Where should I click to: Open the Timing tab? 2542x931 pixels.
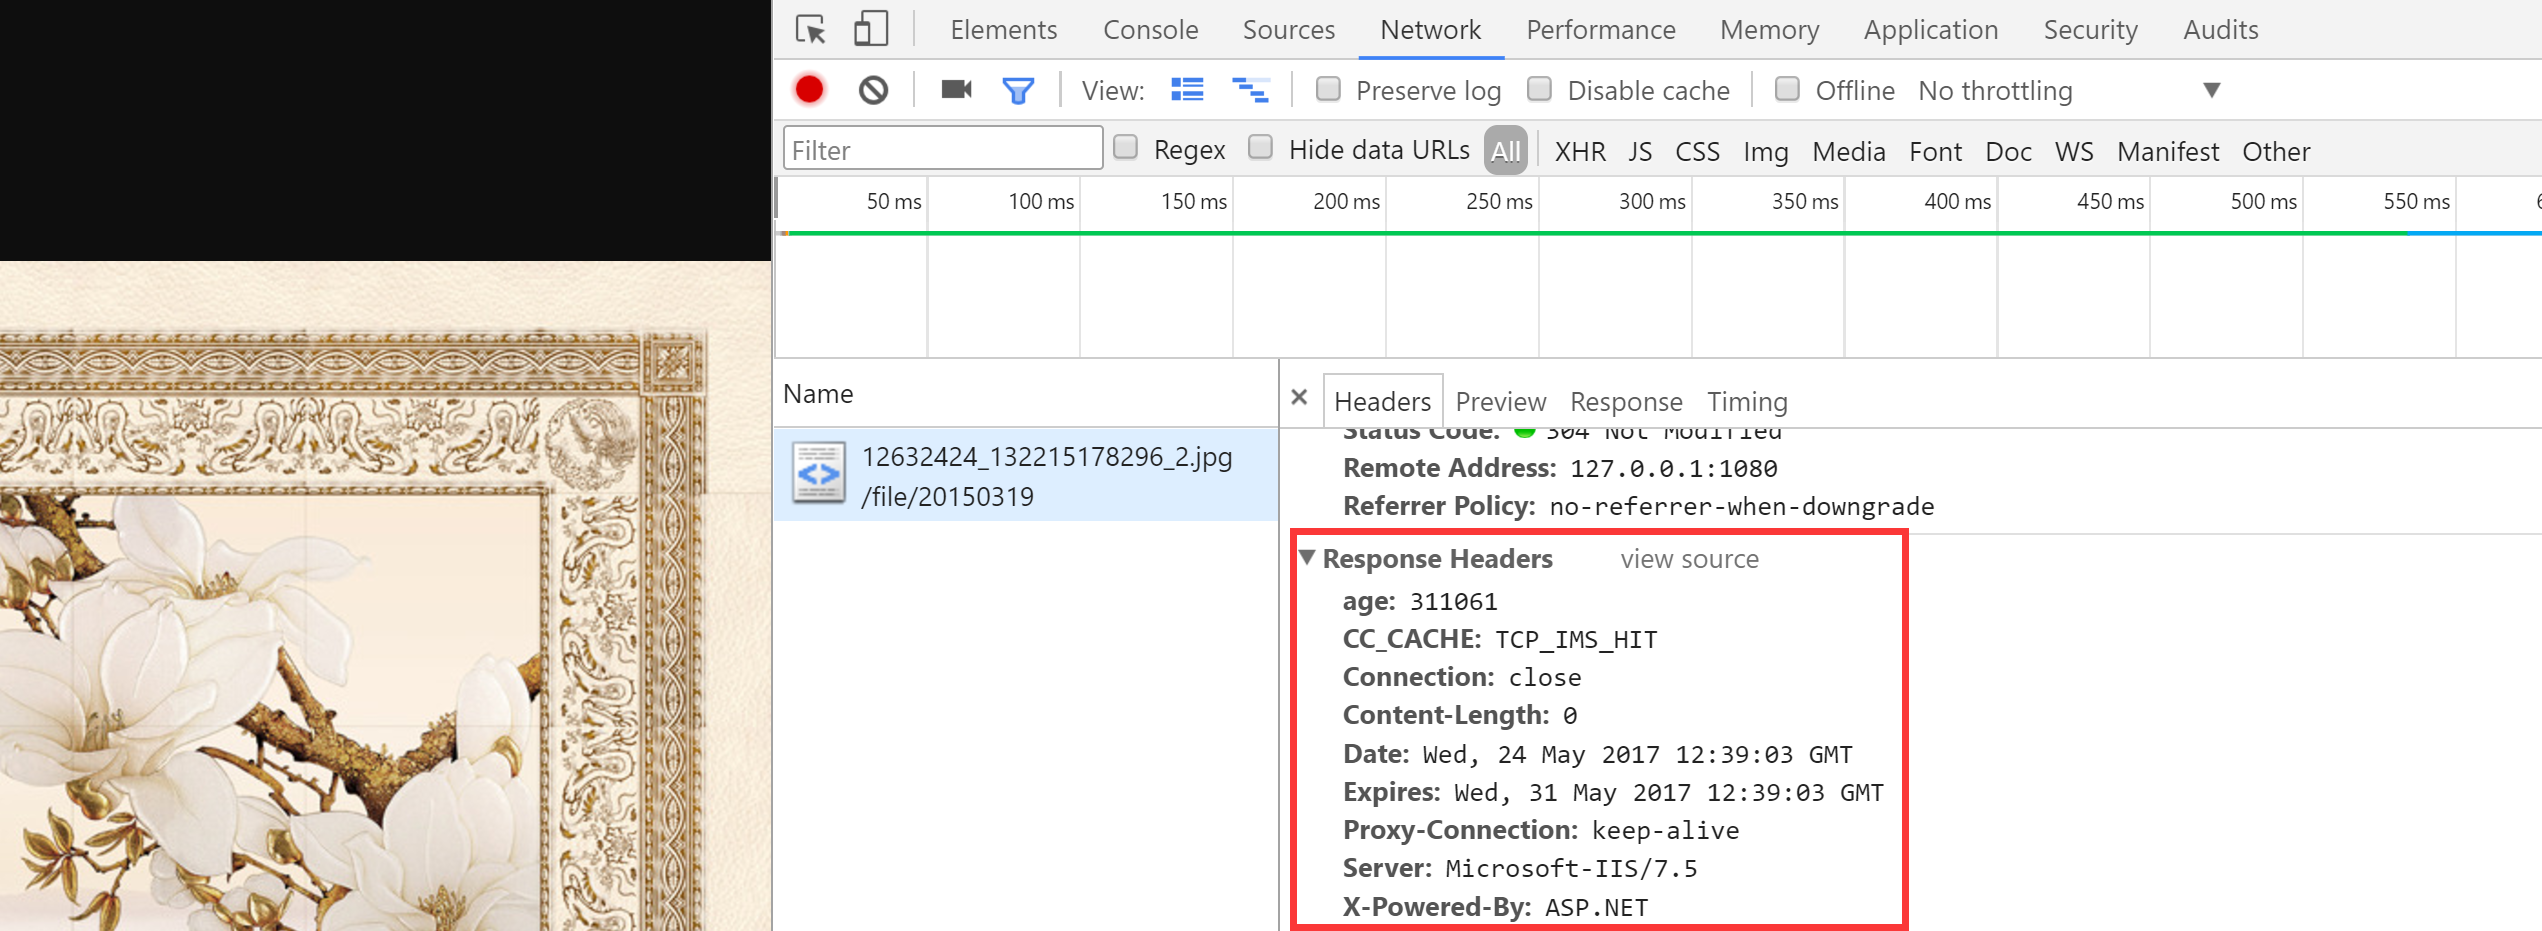tap(1746, 401)
